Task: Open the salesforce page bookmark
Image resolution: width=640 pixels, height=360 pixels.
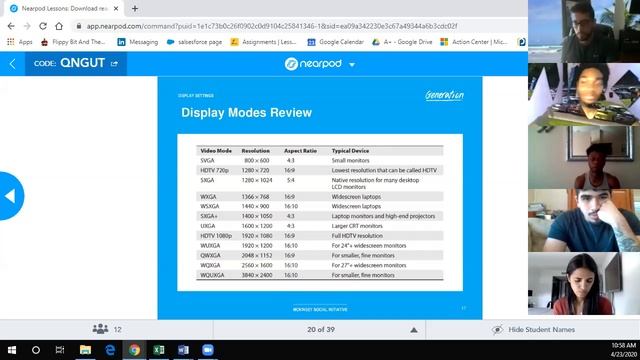Action: coord(194,42)
